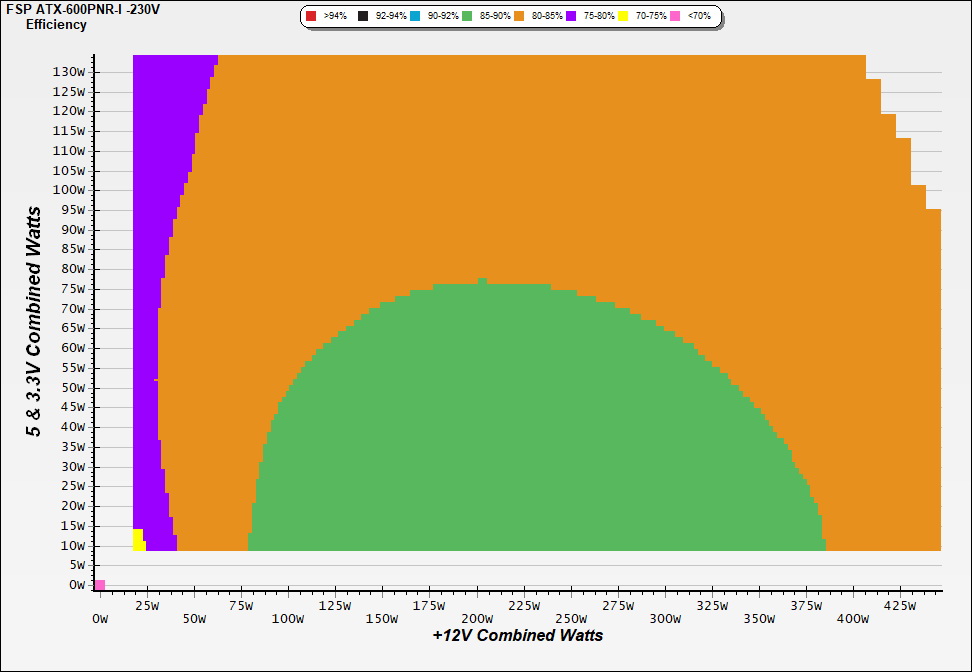
Task: Click the black 92-94% legend swatch
Action: (x=363, y=17)
